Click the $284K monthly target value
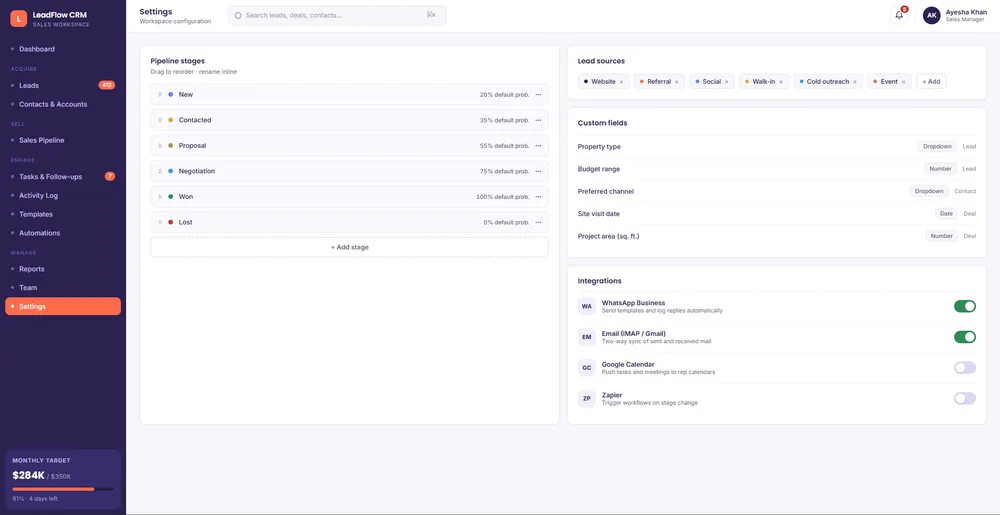Screen dimensions: 1000x515 point(28,475)
